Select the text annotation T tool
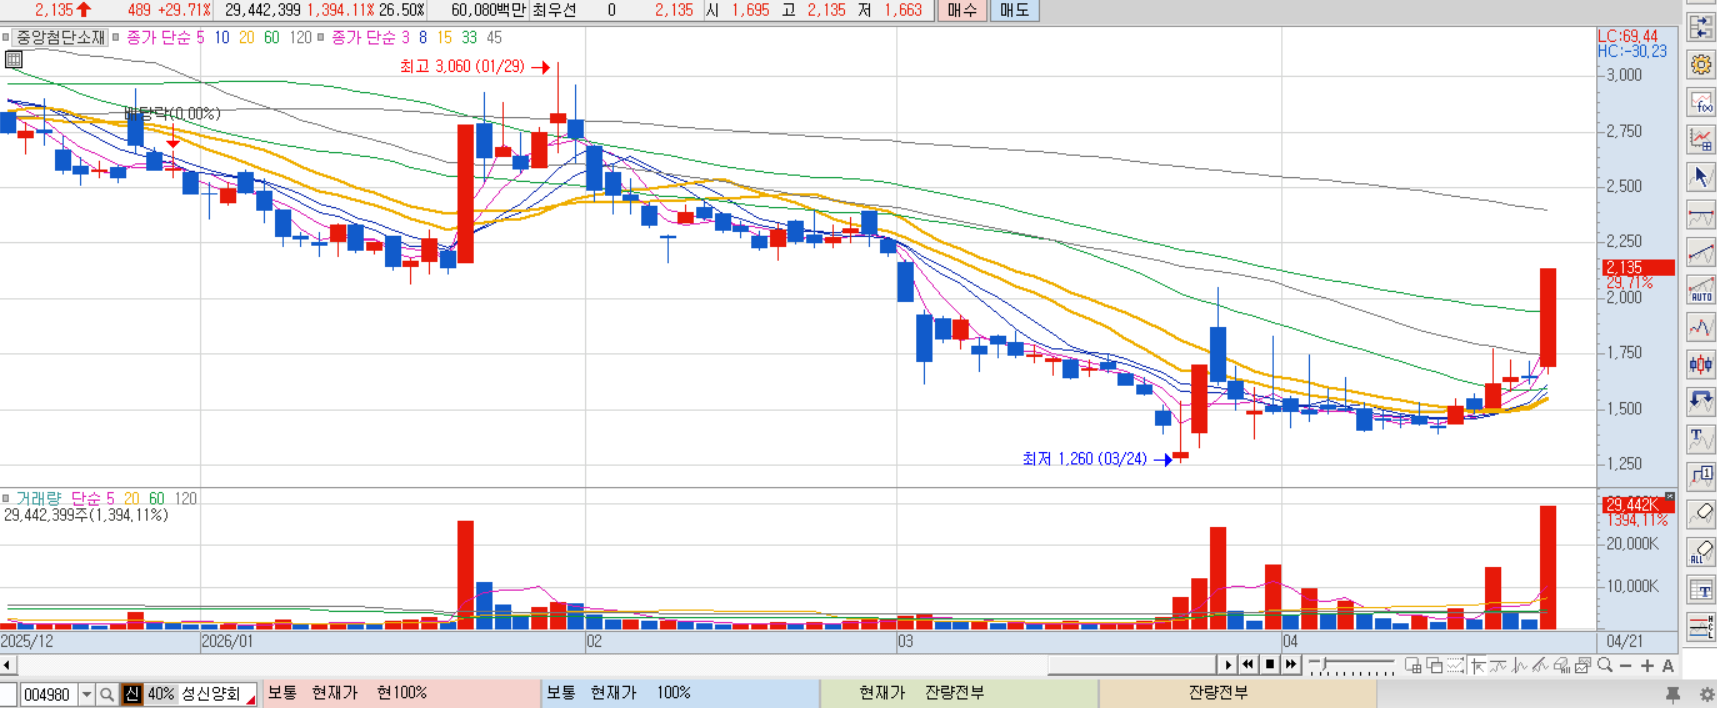 pyautogui.click(x=1700, y=439)
